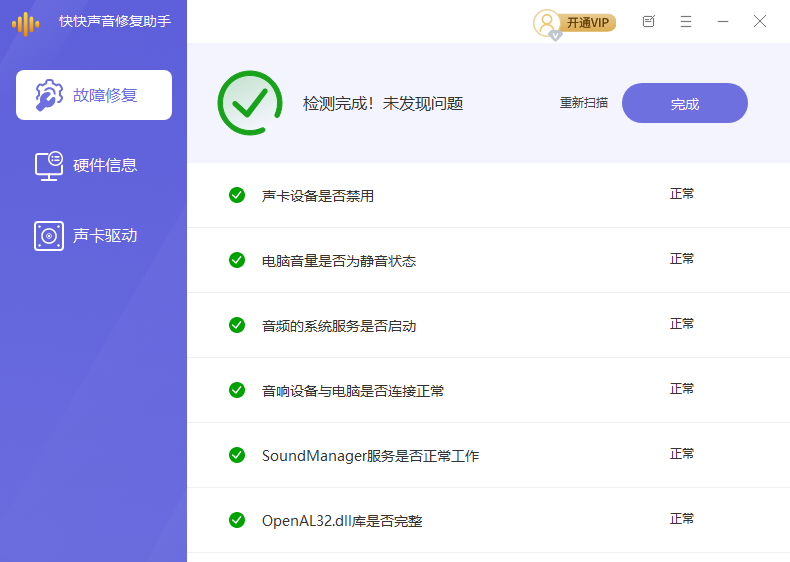Click the check icon beside 电脑音量是否为静音状态
Screen dimensions: 790x562
pos(237,260)
